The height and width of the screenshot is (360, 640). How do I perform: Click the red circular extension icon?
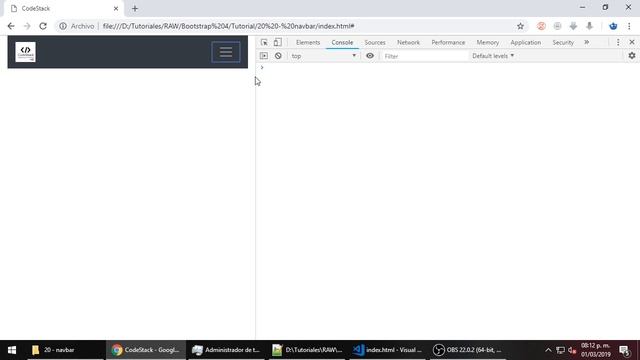click(541, 26)
